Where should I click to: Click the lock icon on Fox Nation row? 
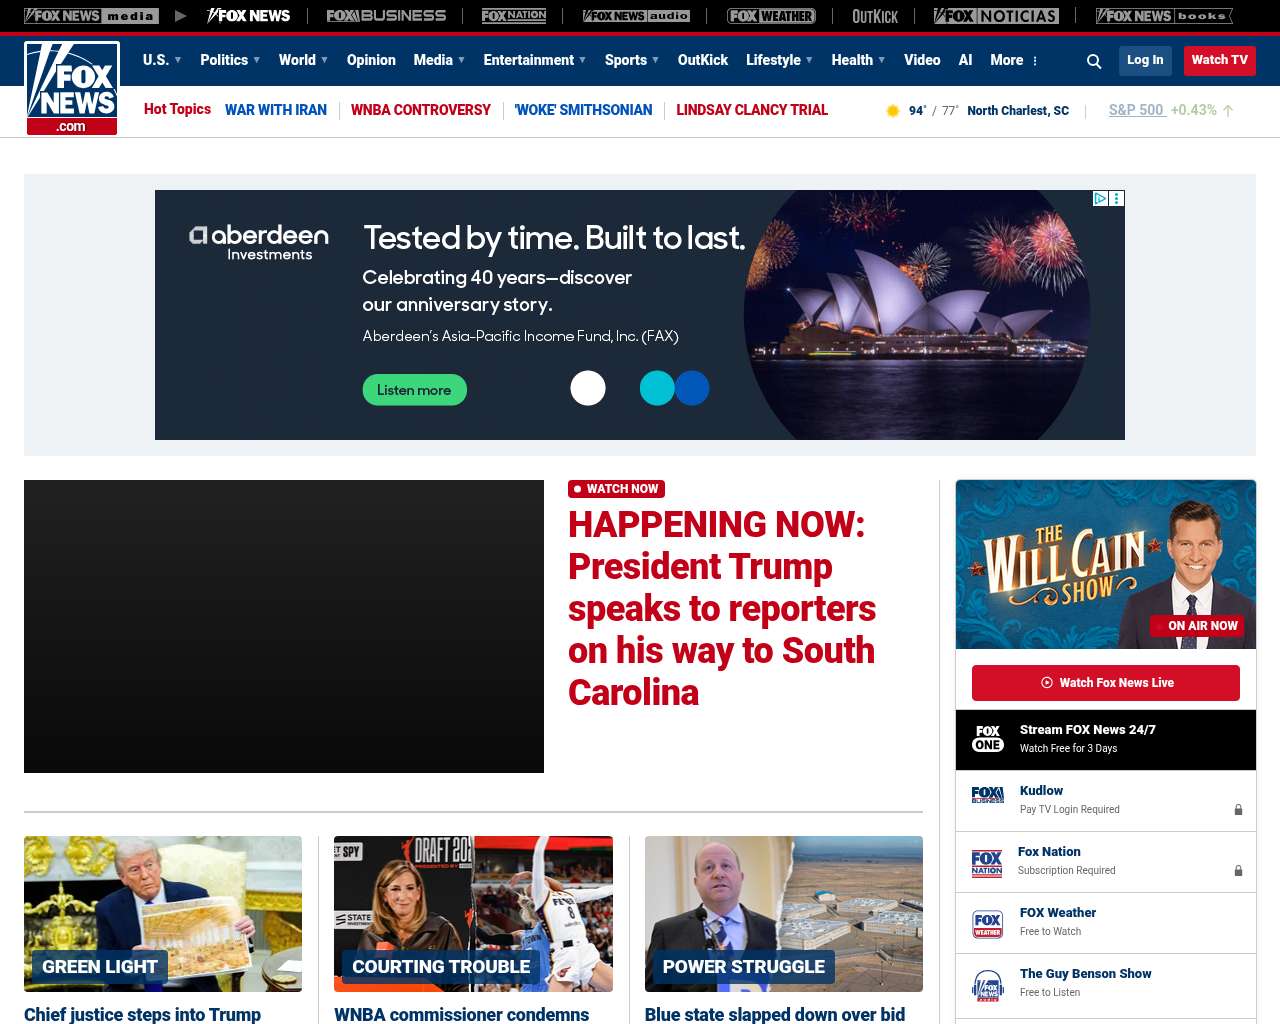pos(1238,871)
